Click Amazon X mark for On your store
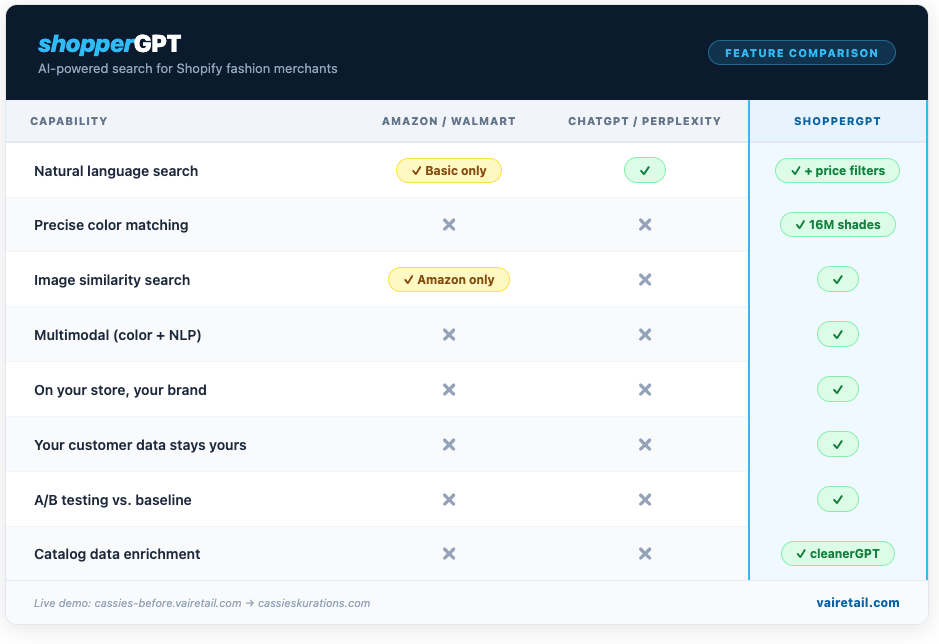 pos(449,389)
